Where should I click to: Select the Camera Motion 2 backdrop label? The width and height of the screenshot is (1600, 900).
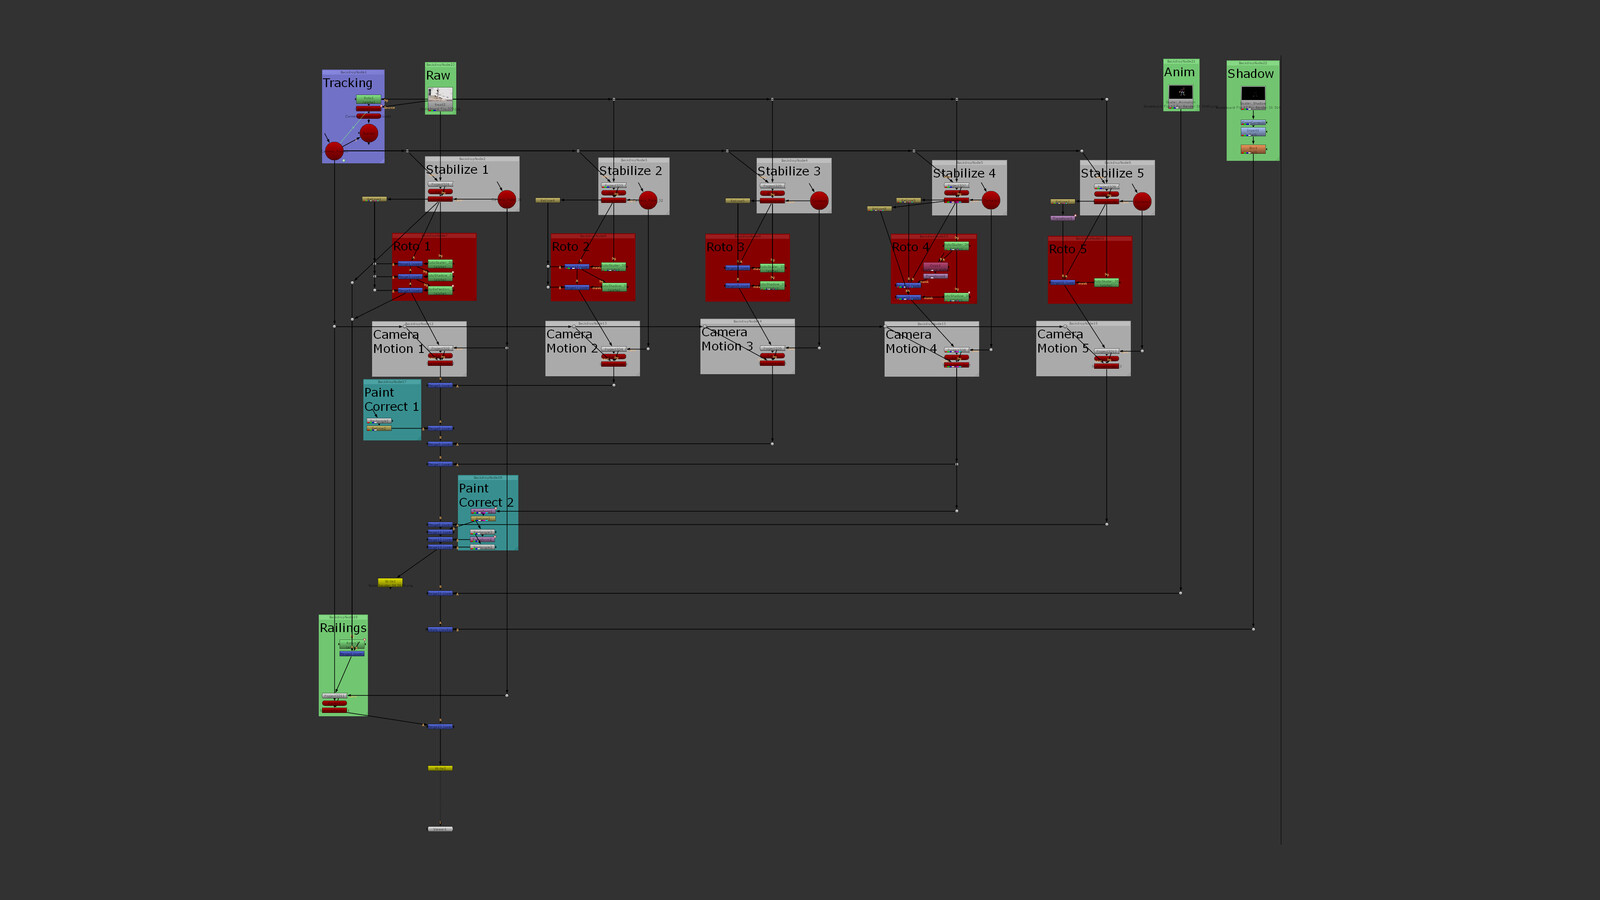(x=571, y=342)
